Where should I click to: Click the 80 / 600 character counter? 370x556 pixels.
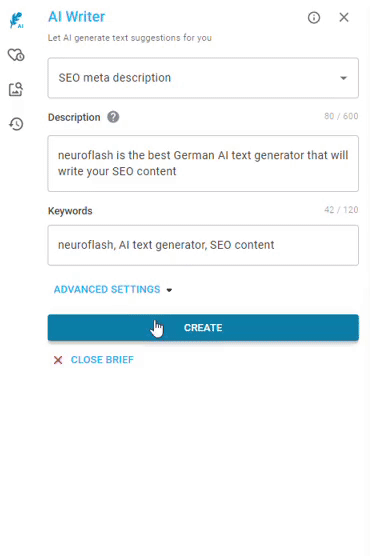[x=341, y=116]
